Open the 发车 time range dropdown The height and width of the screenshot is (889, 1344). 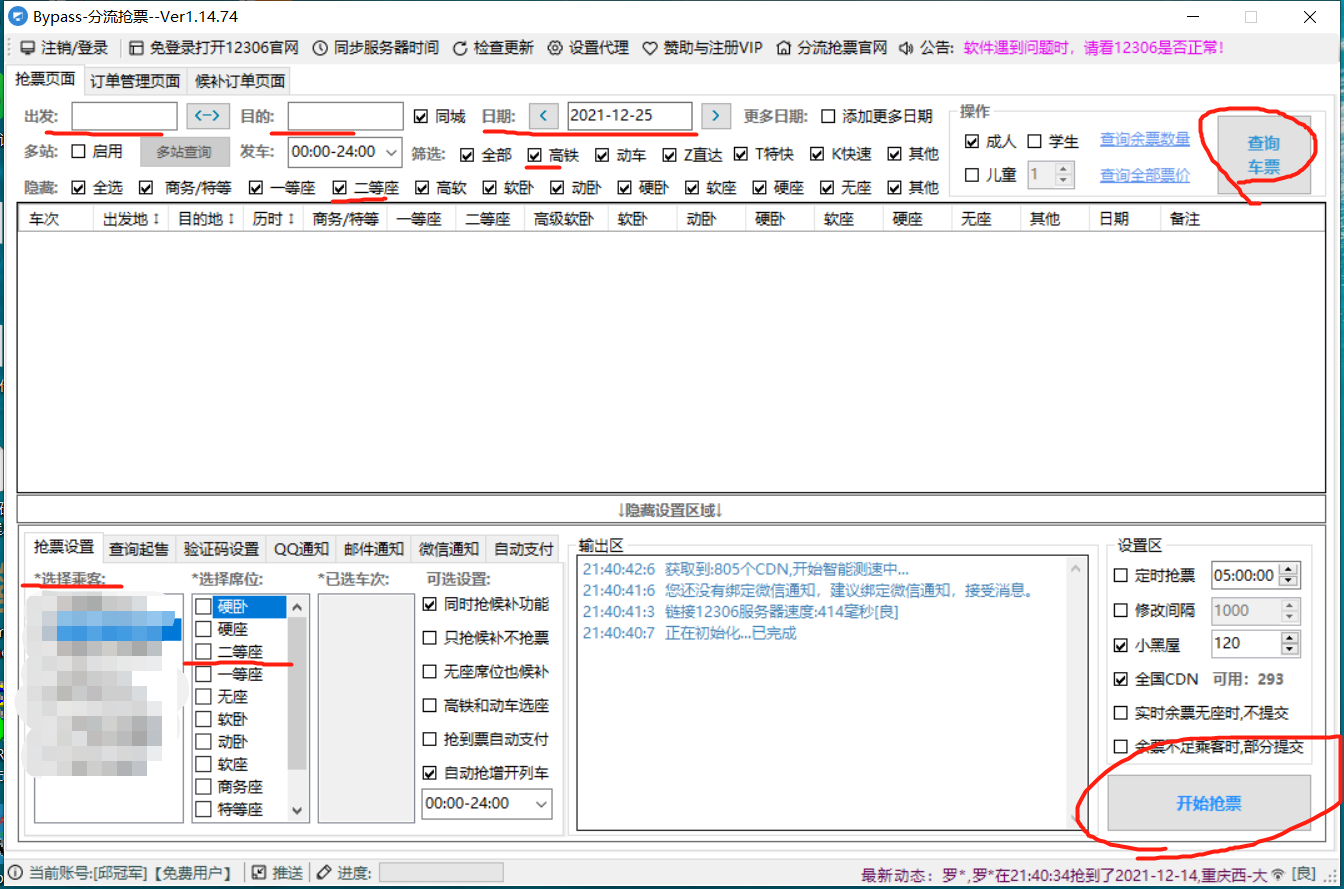(x=344, y=152)
